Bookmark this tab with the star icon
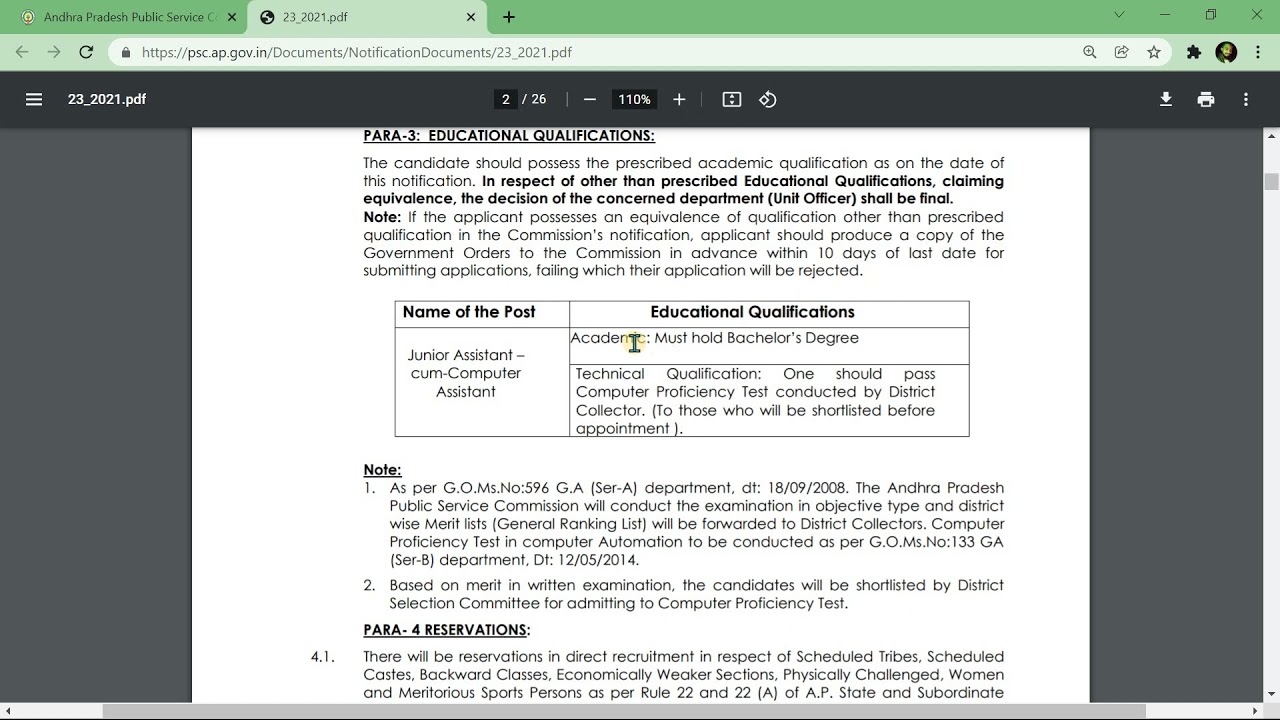 point(1154,52)
